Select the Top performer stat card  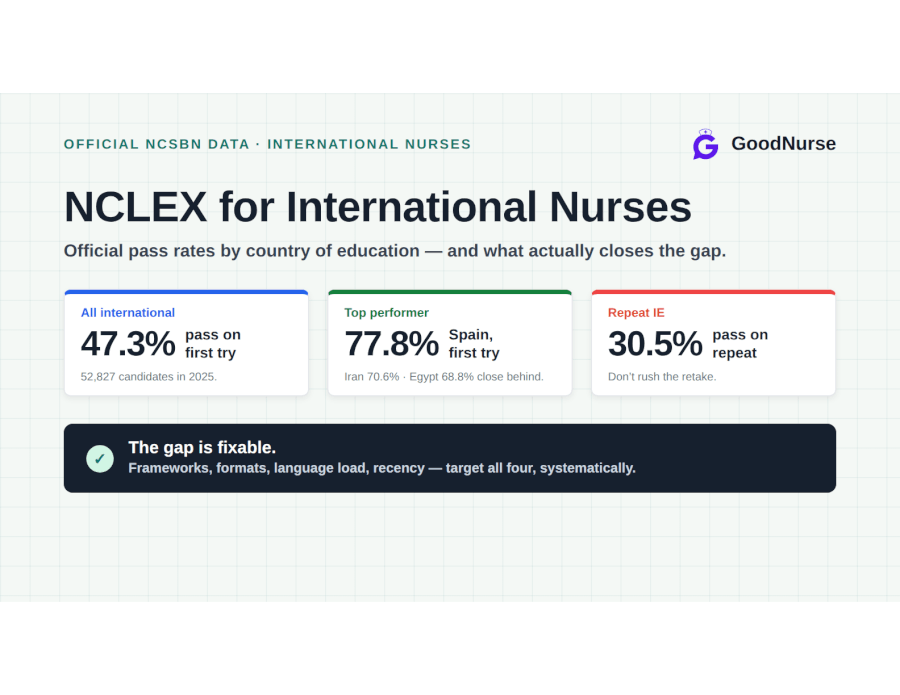click(450, 343)
